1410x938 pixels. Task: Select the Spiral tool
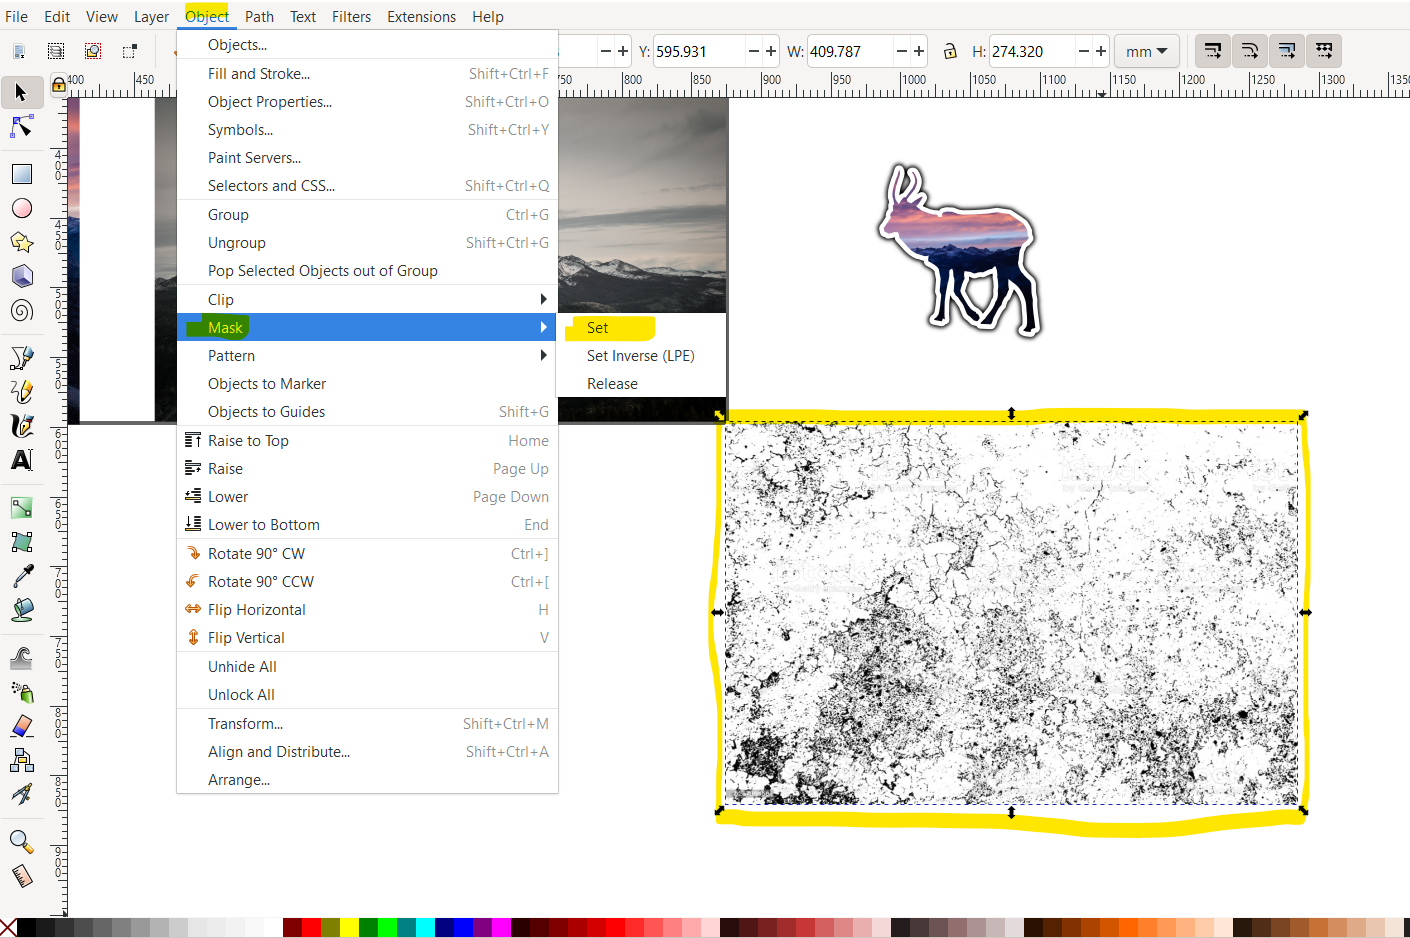21,310
